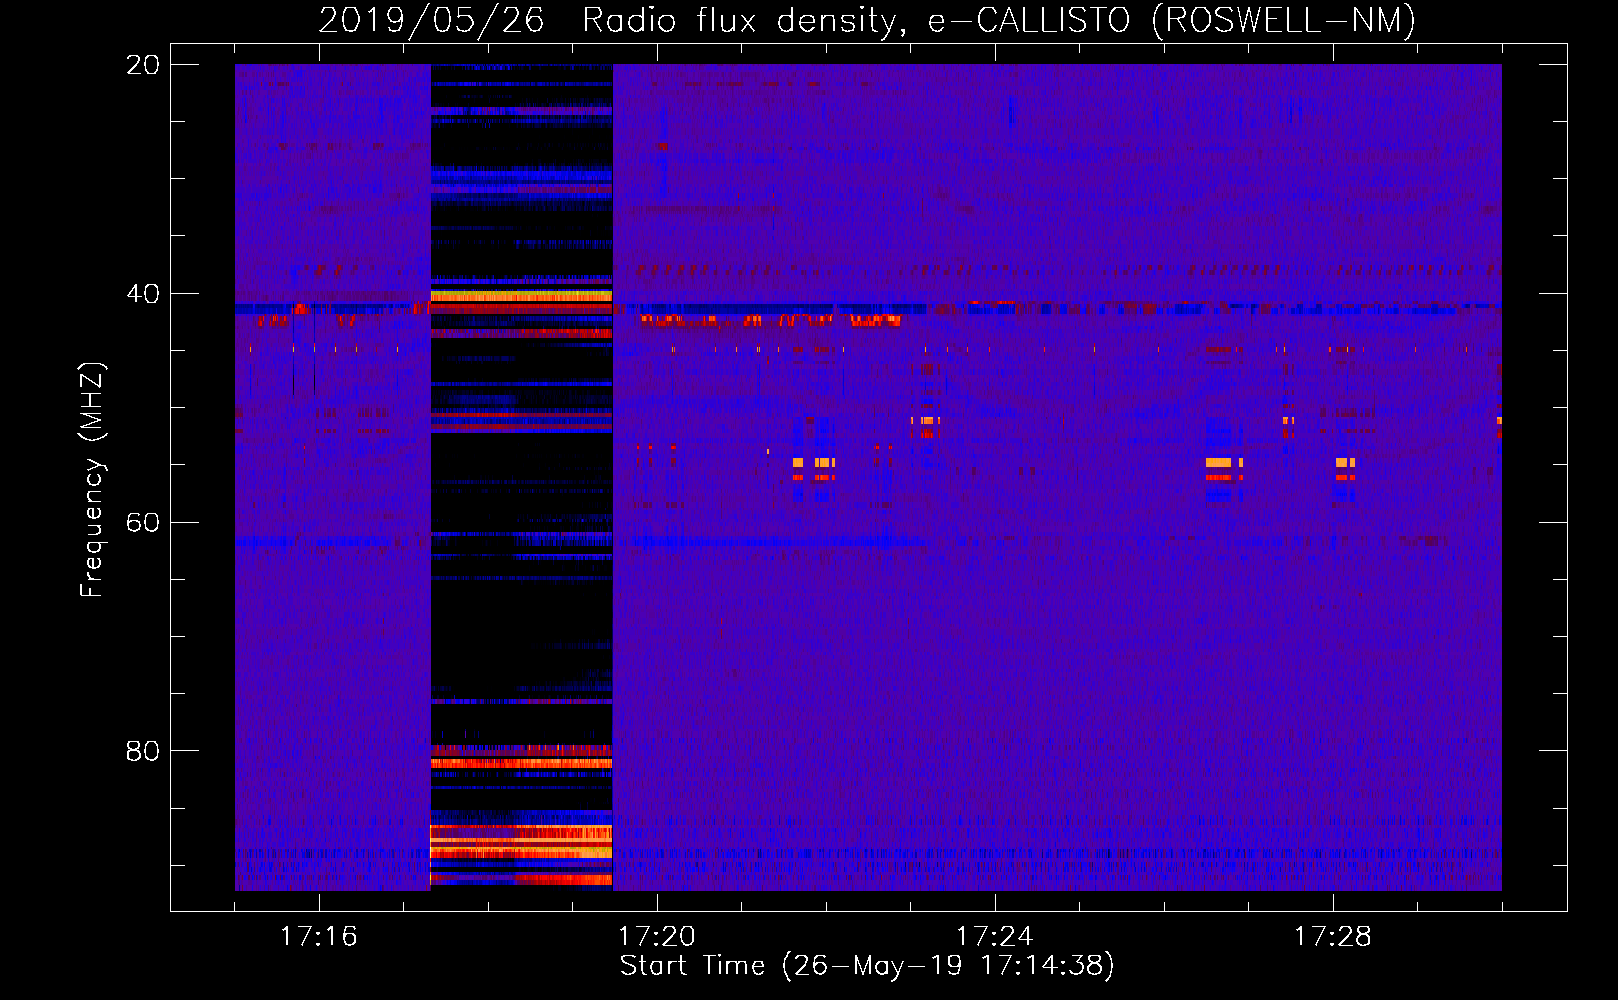
Task: Click the "40" frequency tick label
Action: tap(143, 294)
